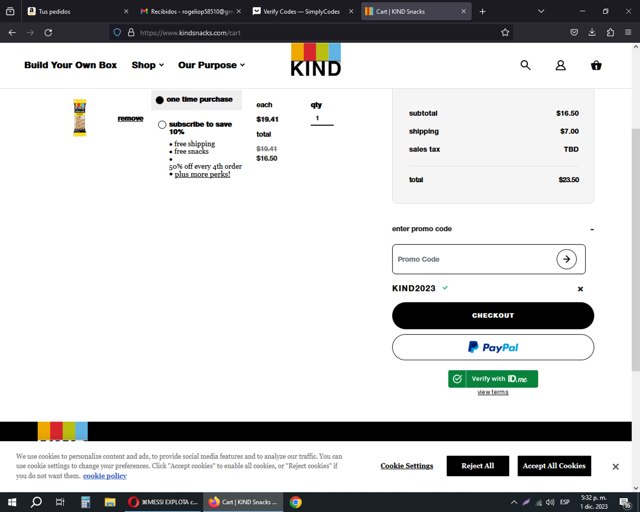Reload the page
Image resolution: width=640 pixels, height=512 pixels.
(48, 33)
